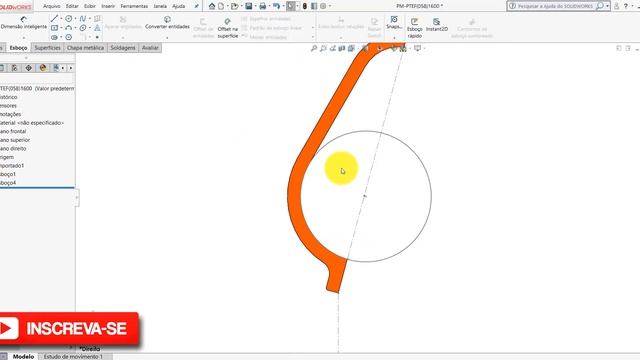Select the sketch Text tool

[97, 28]
